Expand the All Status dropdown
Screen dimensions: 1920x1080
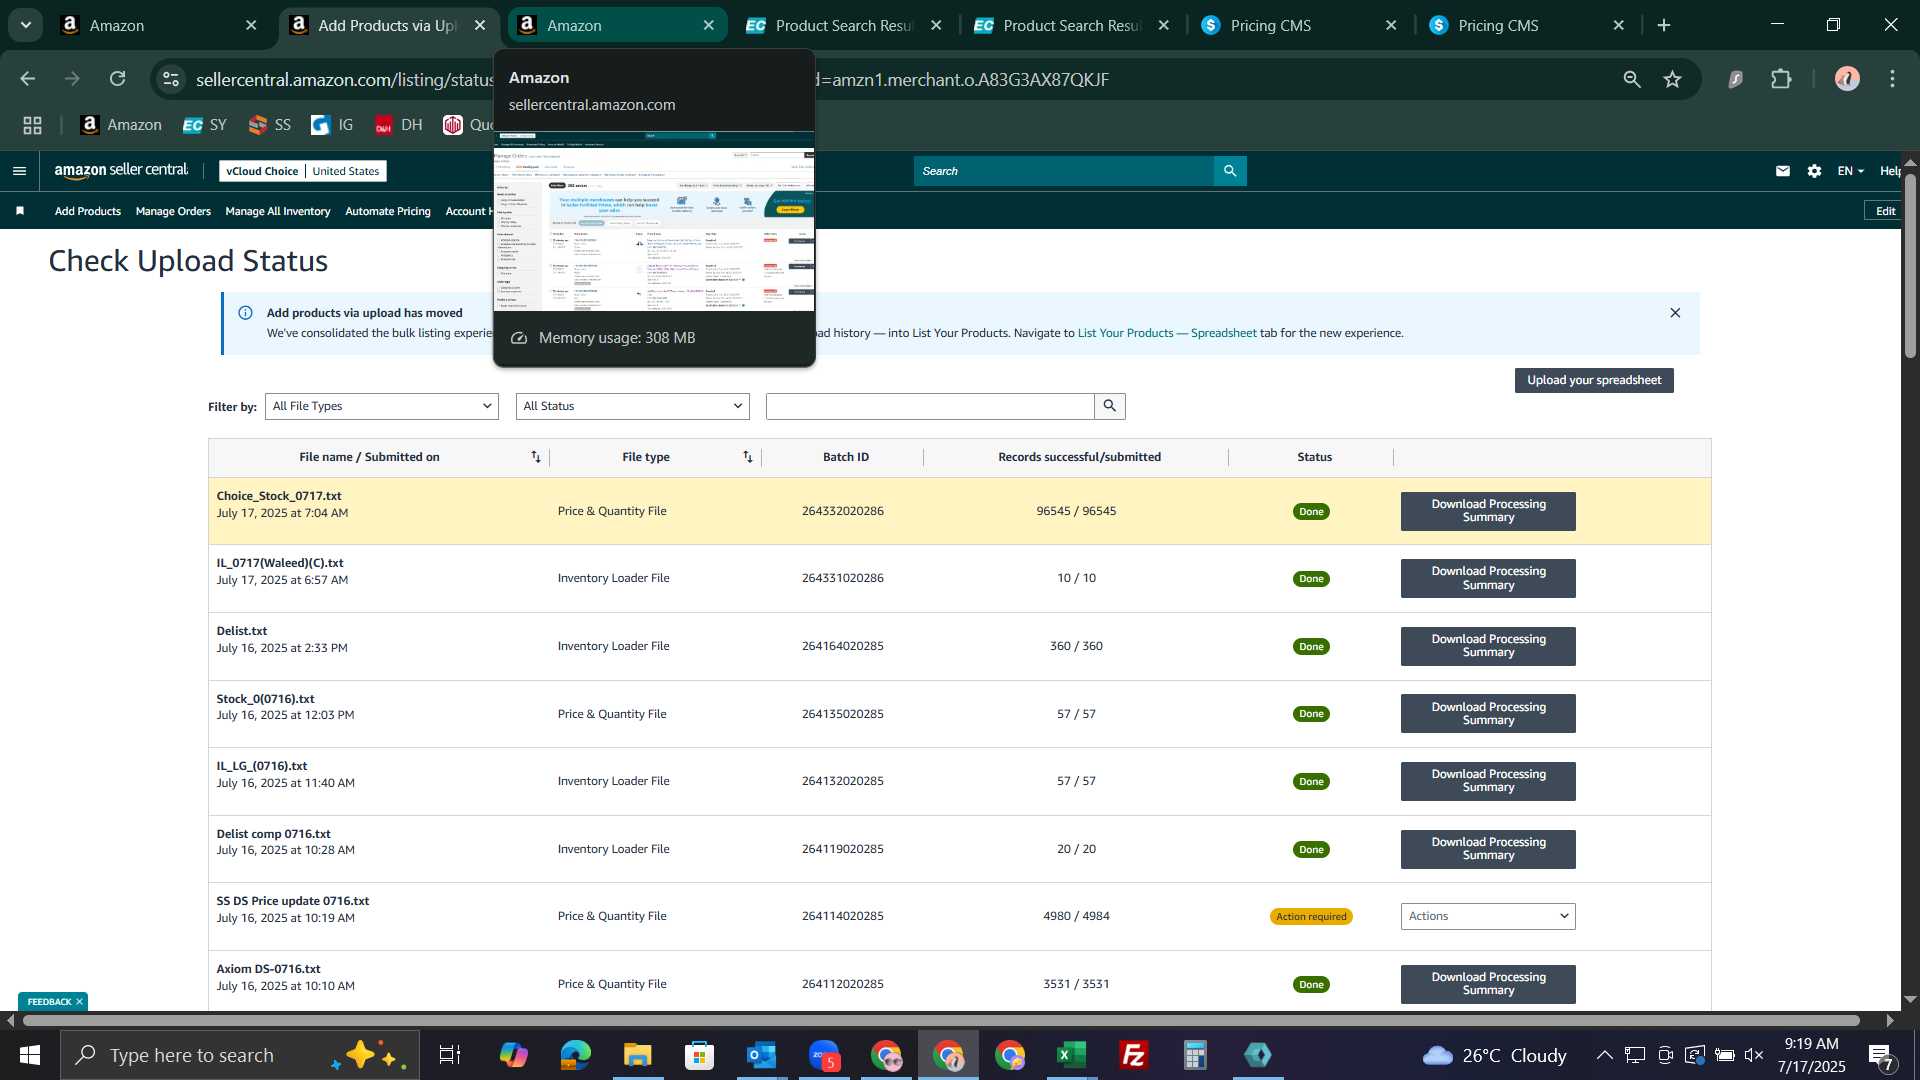pyautogui.click(x=633, y=406)
